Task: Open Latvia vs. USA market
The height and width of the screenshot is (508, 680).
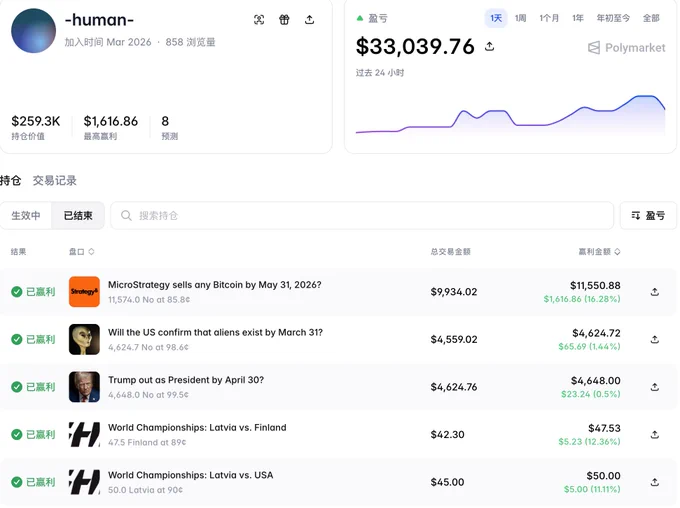Action: pos(191,475)
